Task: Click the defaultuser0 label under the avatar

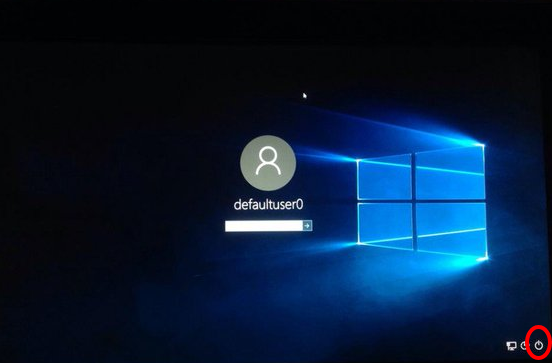Action: (268, 205)
